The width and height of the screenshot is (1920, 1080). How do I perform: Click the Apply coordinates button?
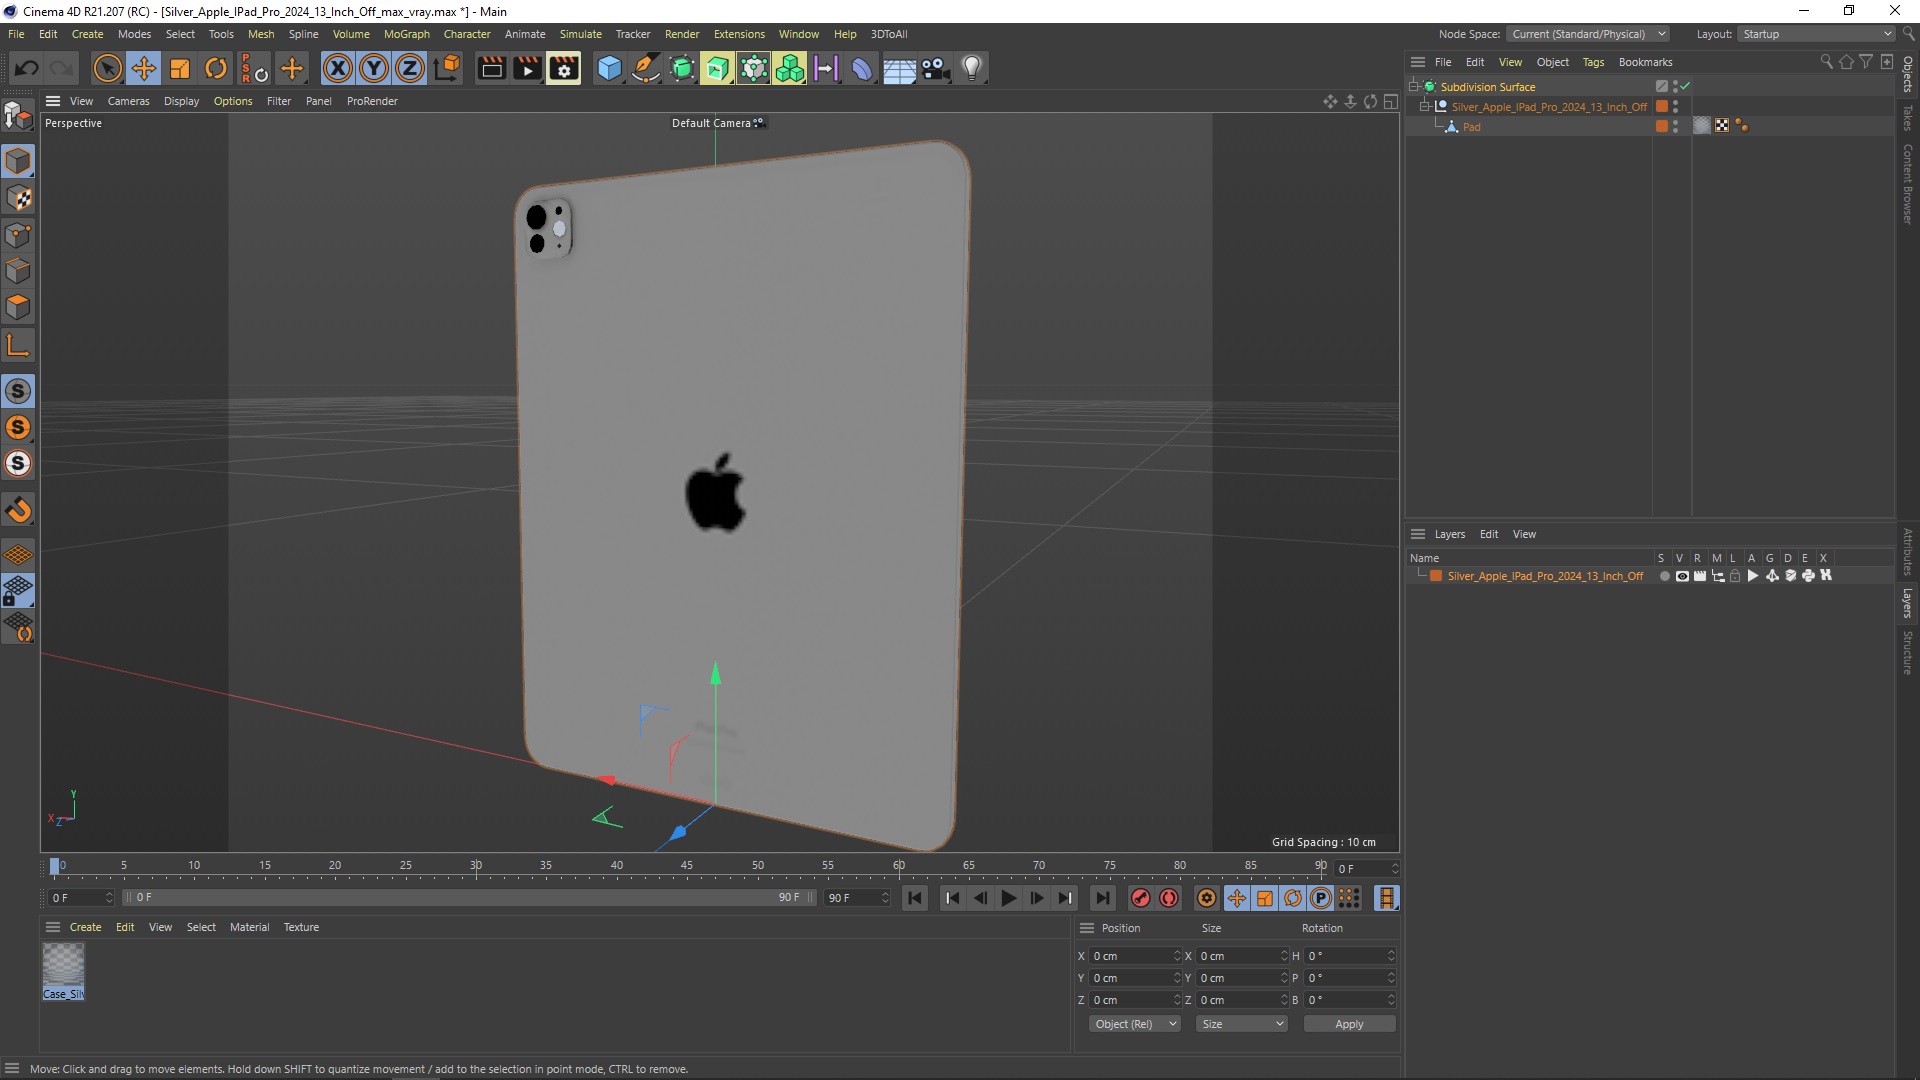coord(1349,1024)
